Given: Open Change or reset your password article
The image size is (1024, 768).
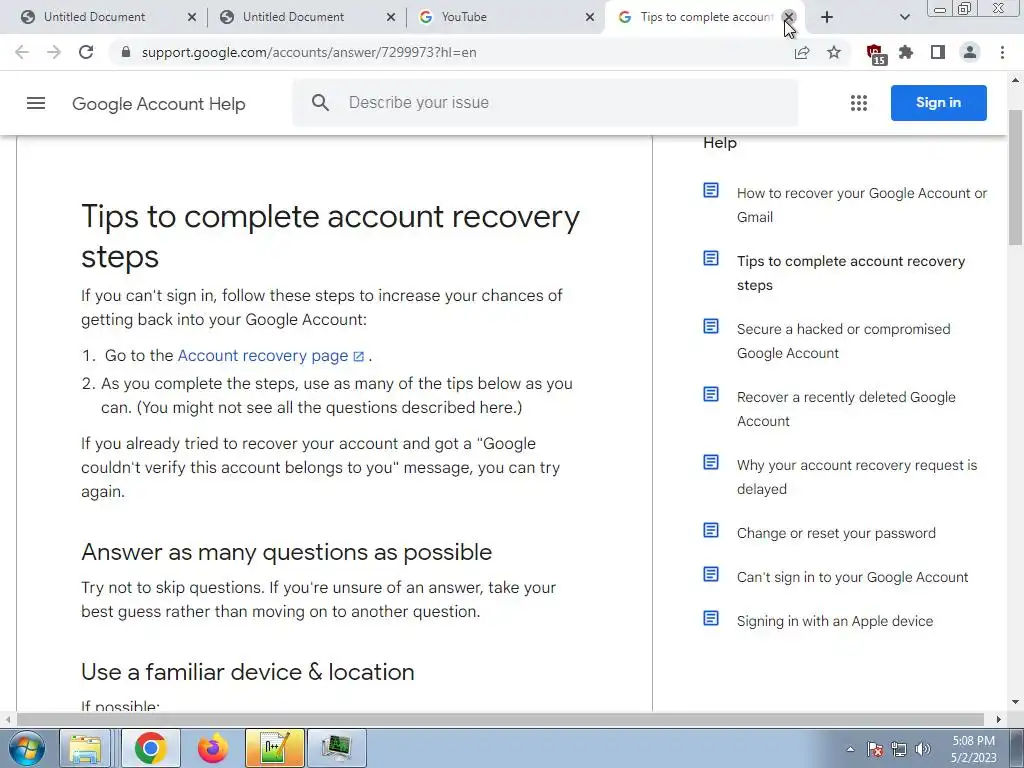Looking at the screenshot, I should click(x=836, y=533).
